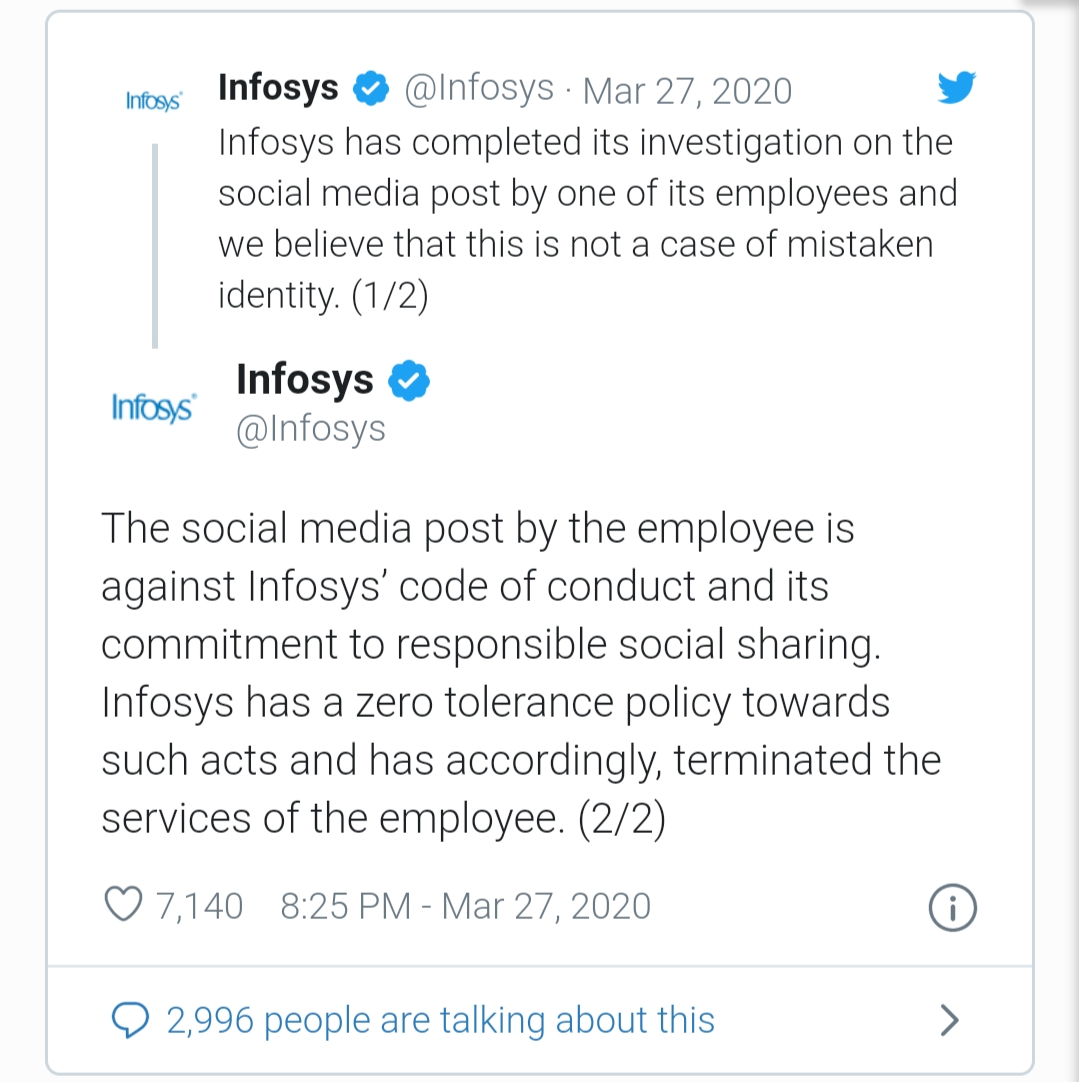This screenshot has width=1079, height=1082.
Task: Click the blue speech bubble reply icon
Action: pos(130,1021)
